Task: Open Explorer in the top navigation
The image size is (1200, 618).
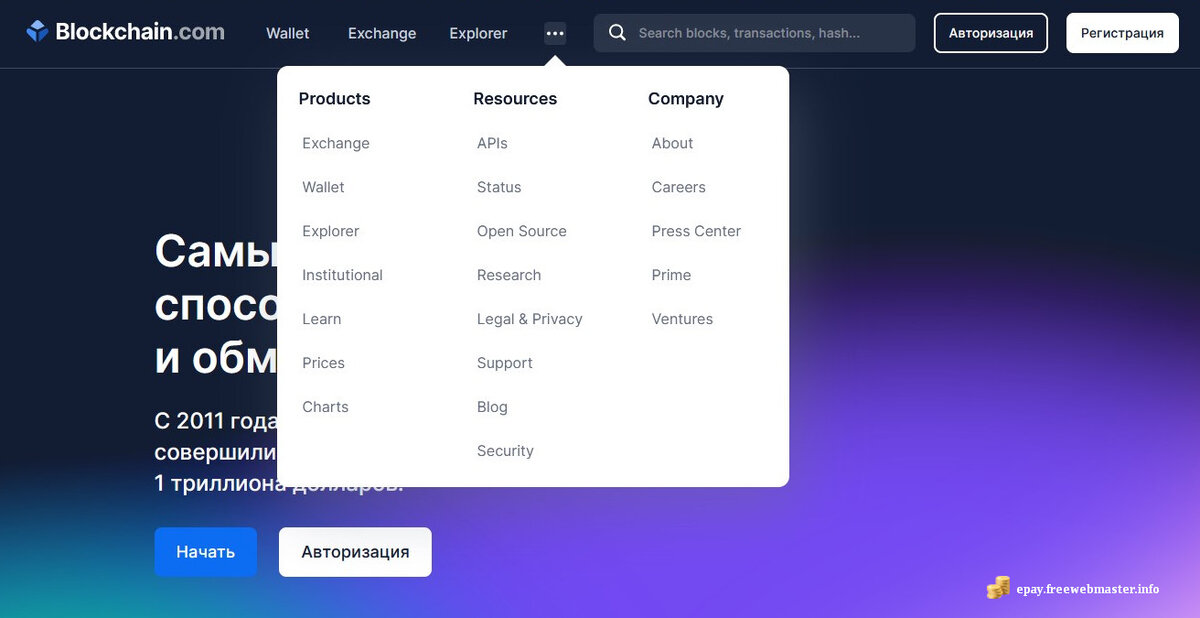Action: 478,33
